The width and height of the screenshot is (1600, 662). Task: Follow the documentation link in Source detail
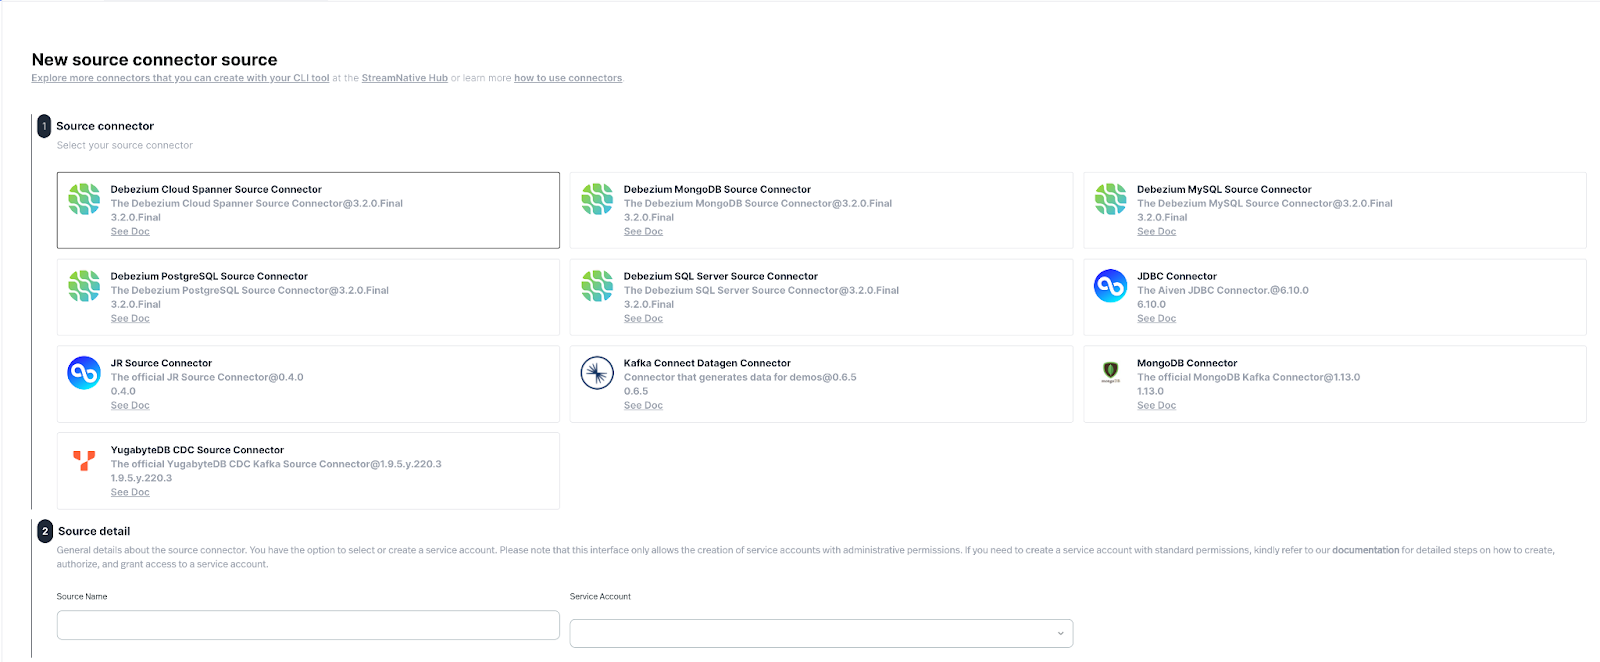[x=1365, y=550]
